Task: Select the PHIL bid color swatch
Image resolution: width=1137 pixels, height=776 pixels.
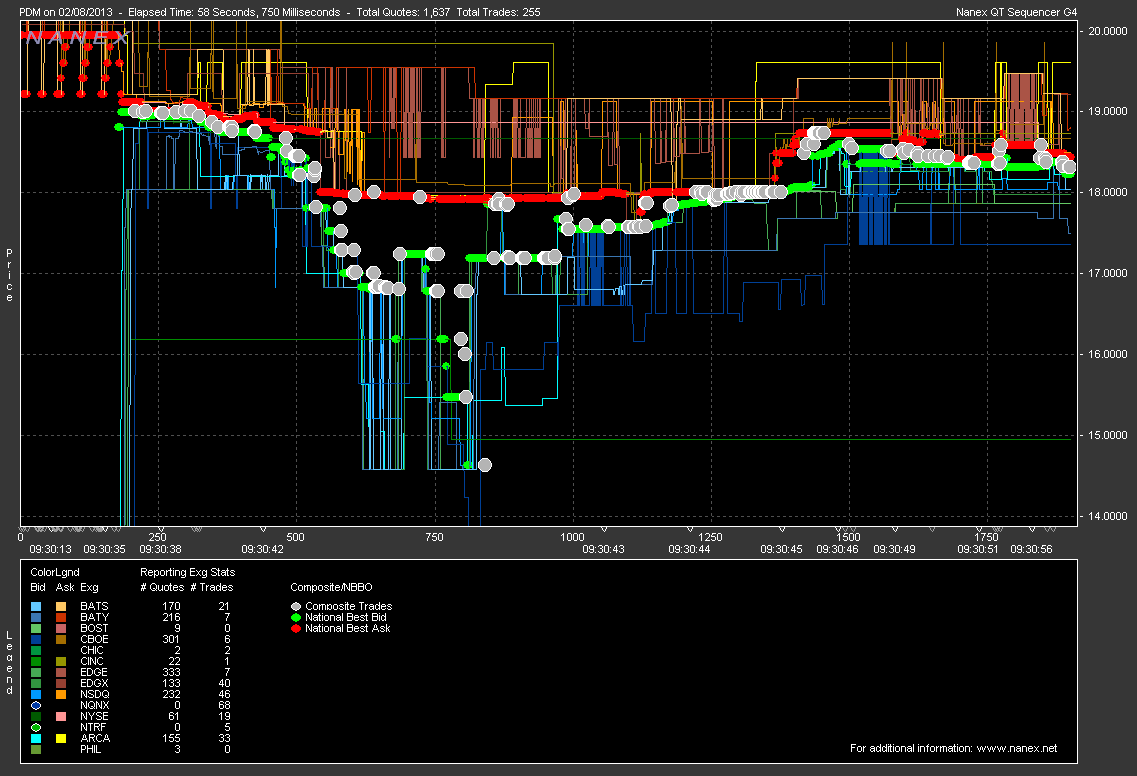Action: coord(36,749)
